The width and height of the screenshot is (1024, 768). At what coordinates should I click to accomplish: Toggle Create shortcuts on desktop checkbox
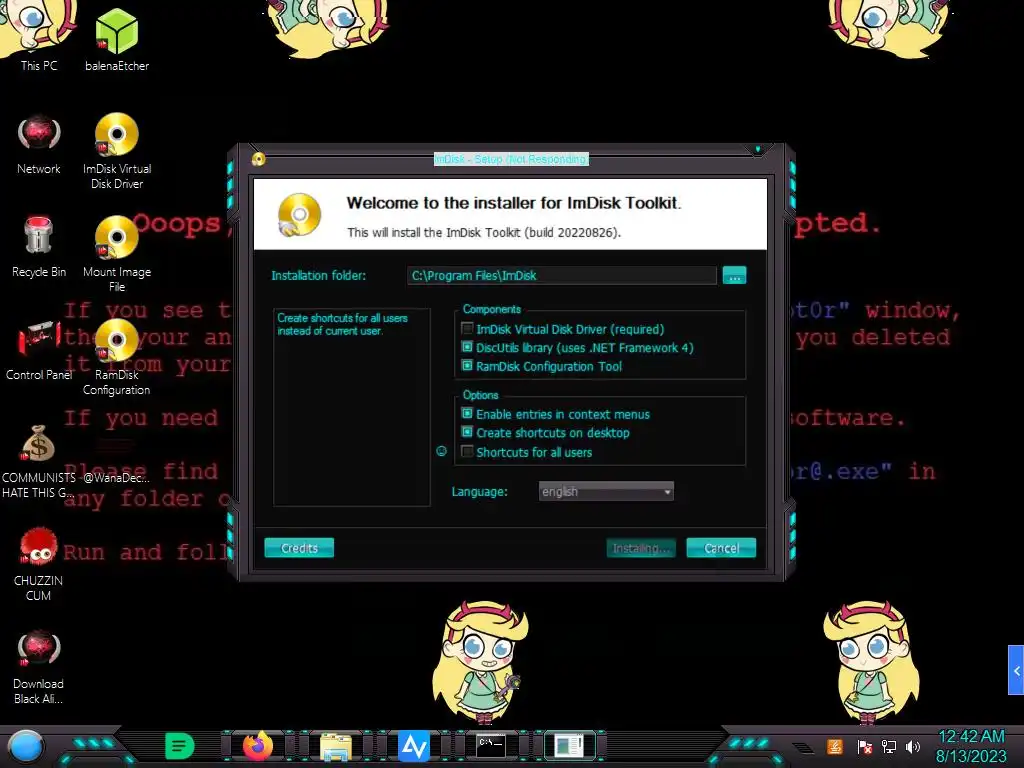467,432
